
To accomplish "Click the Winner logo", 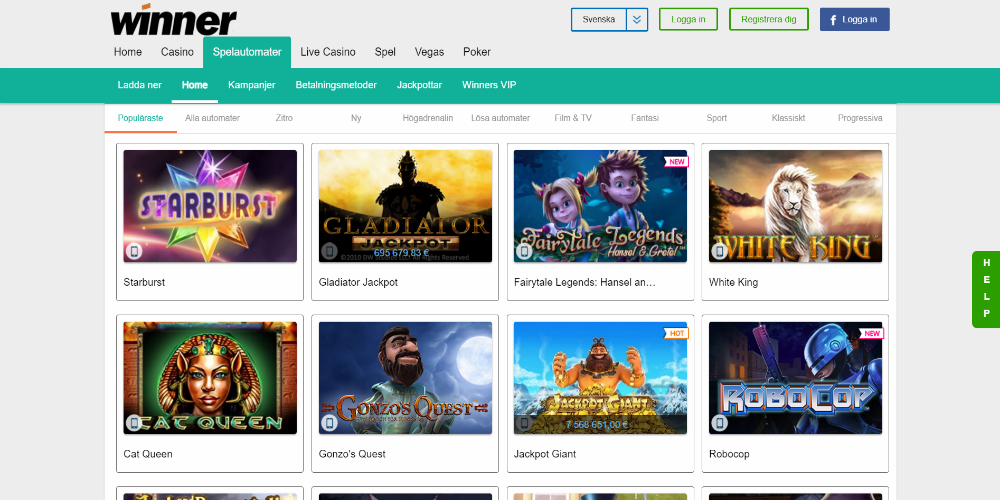I will [173, 19].
